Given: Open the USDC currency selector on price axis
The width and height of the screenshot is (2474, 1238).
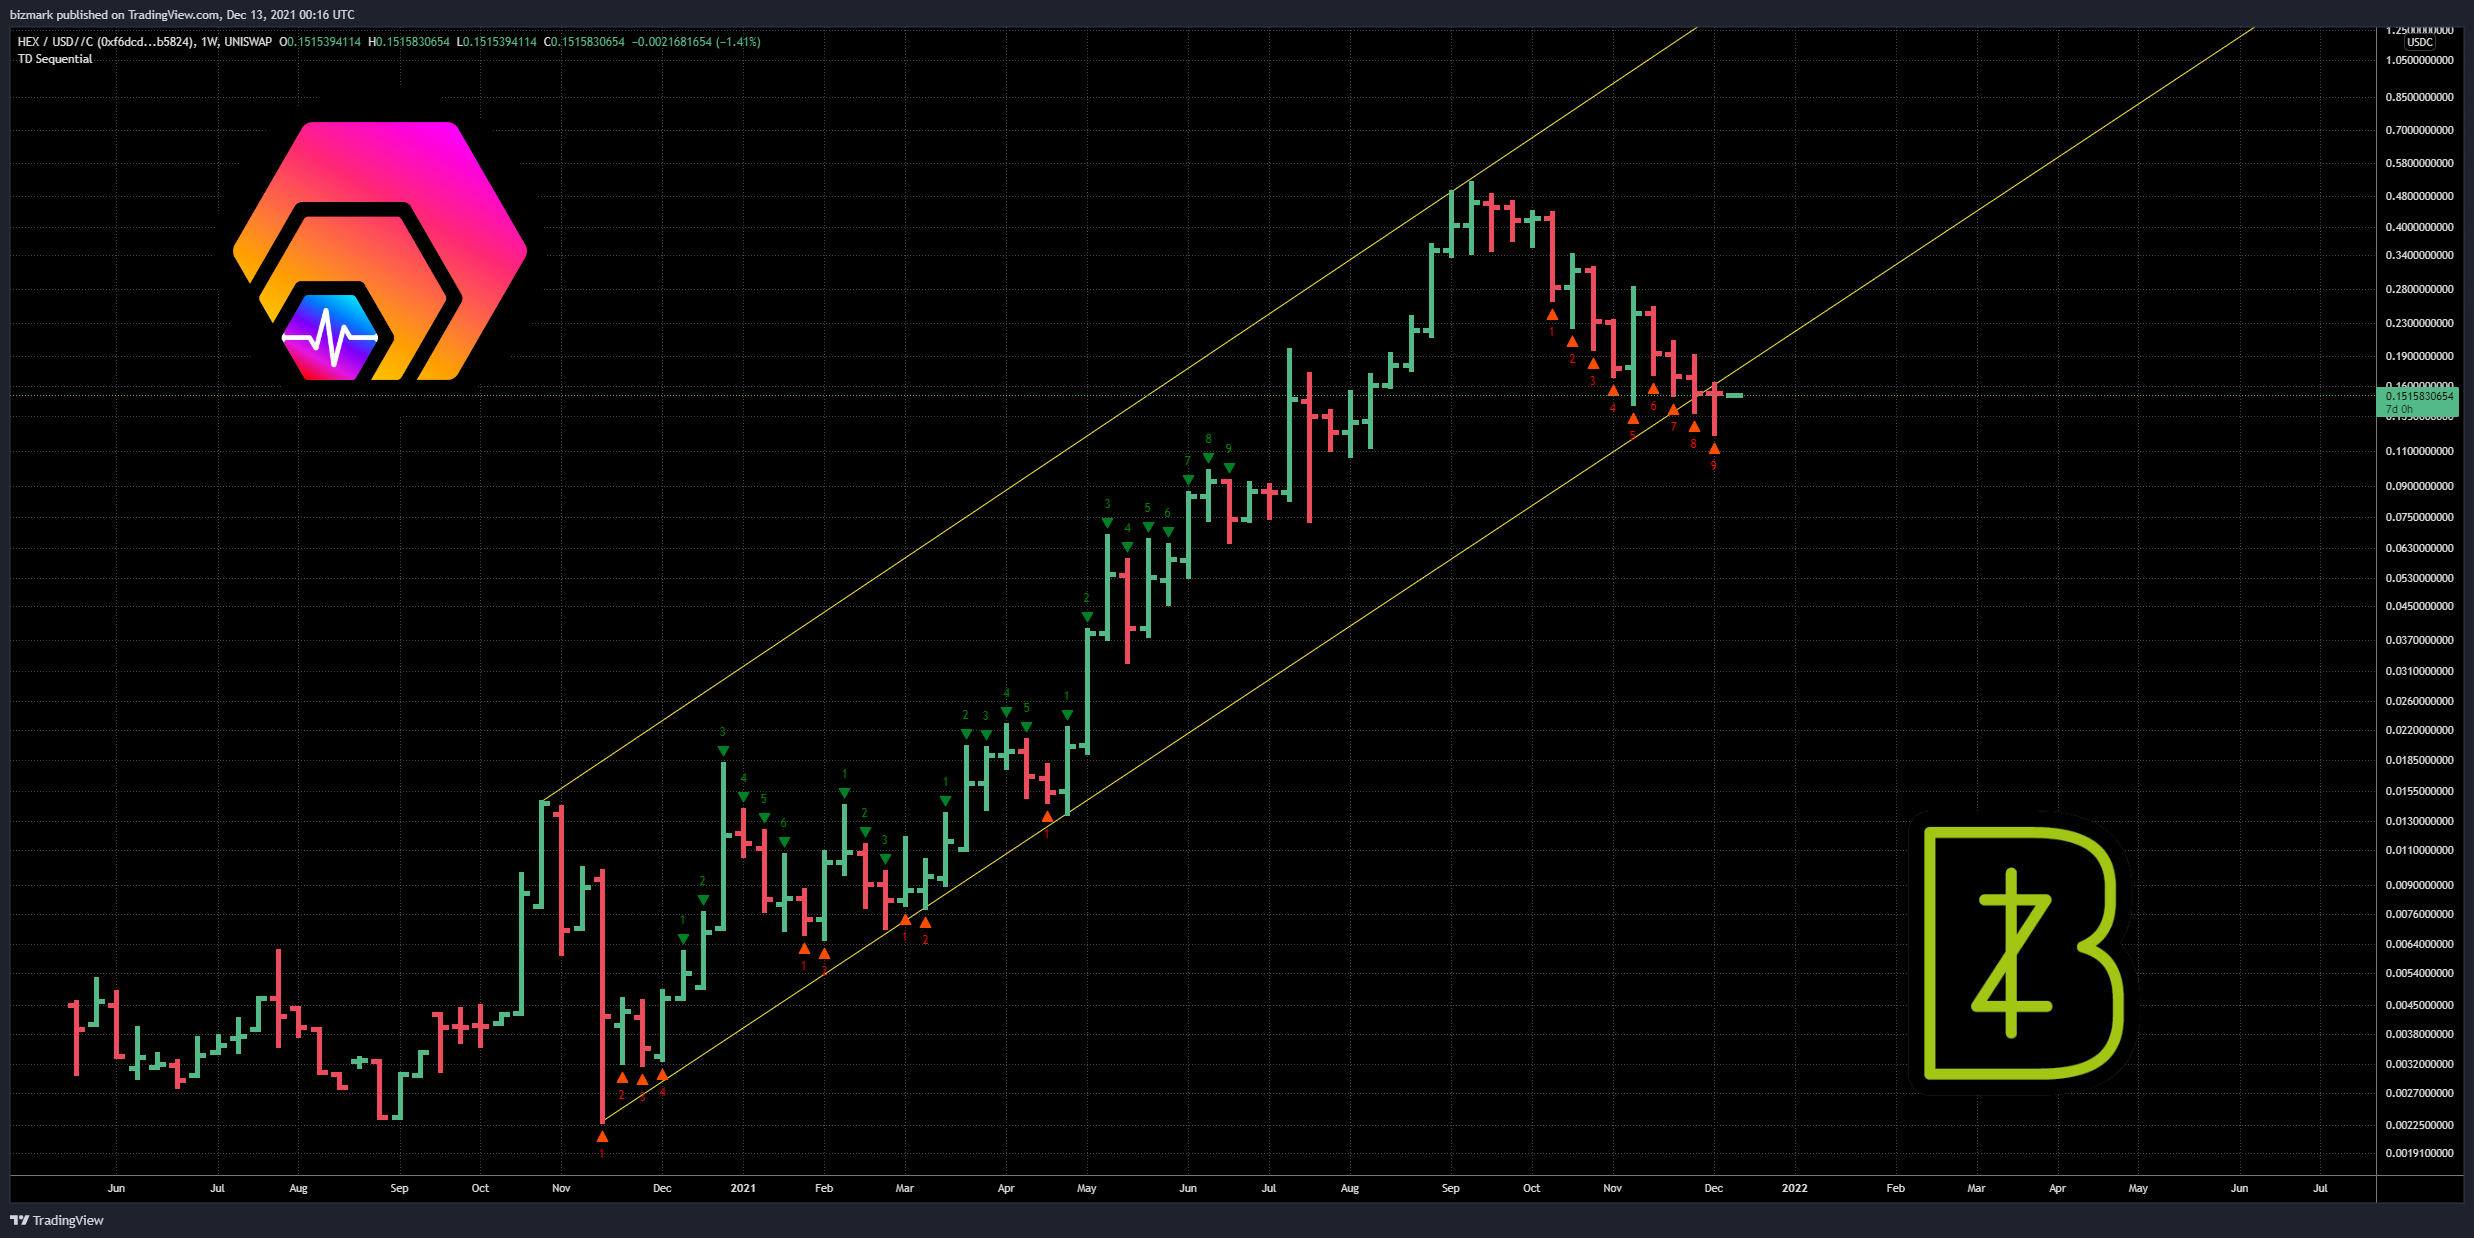Looking at the screenshot, I should tap(2419, 43).
